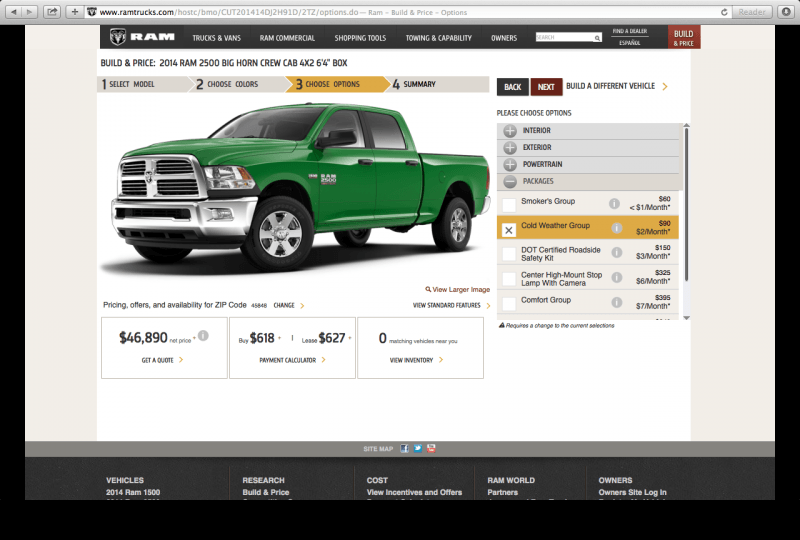Click the Ram logo in header

coord(142,37)
